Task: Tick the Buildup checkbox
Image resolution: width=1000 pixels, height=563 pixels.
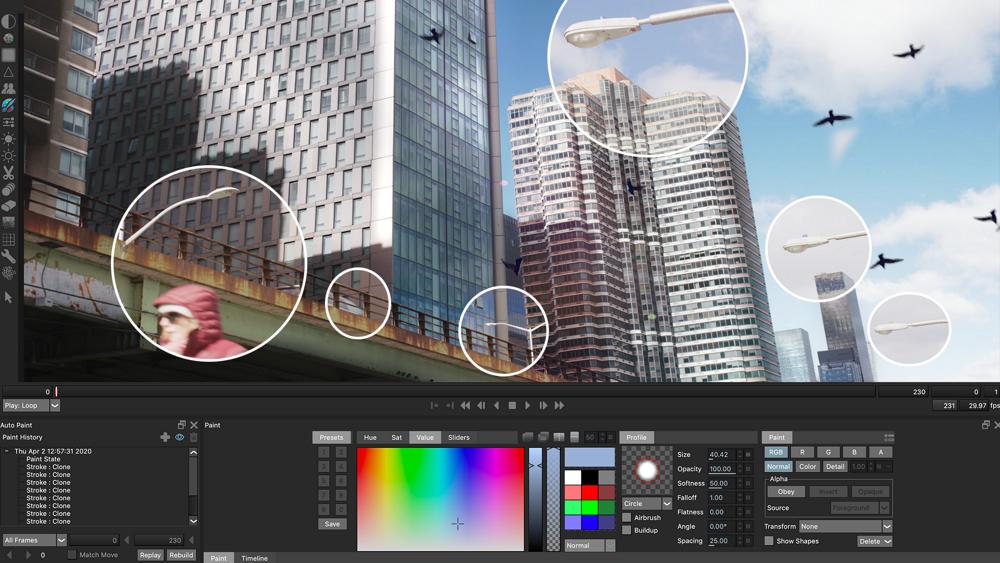Action: click(x=627, y=530)
